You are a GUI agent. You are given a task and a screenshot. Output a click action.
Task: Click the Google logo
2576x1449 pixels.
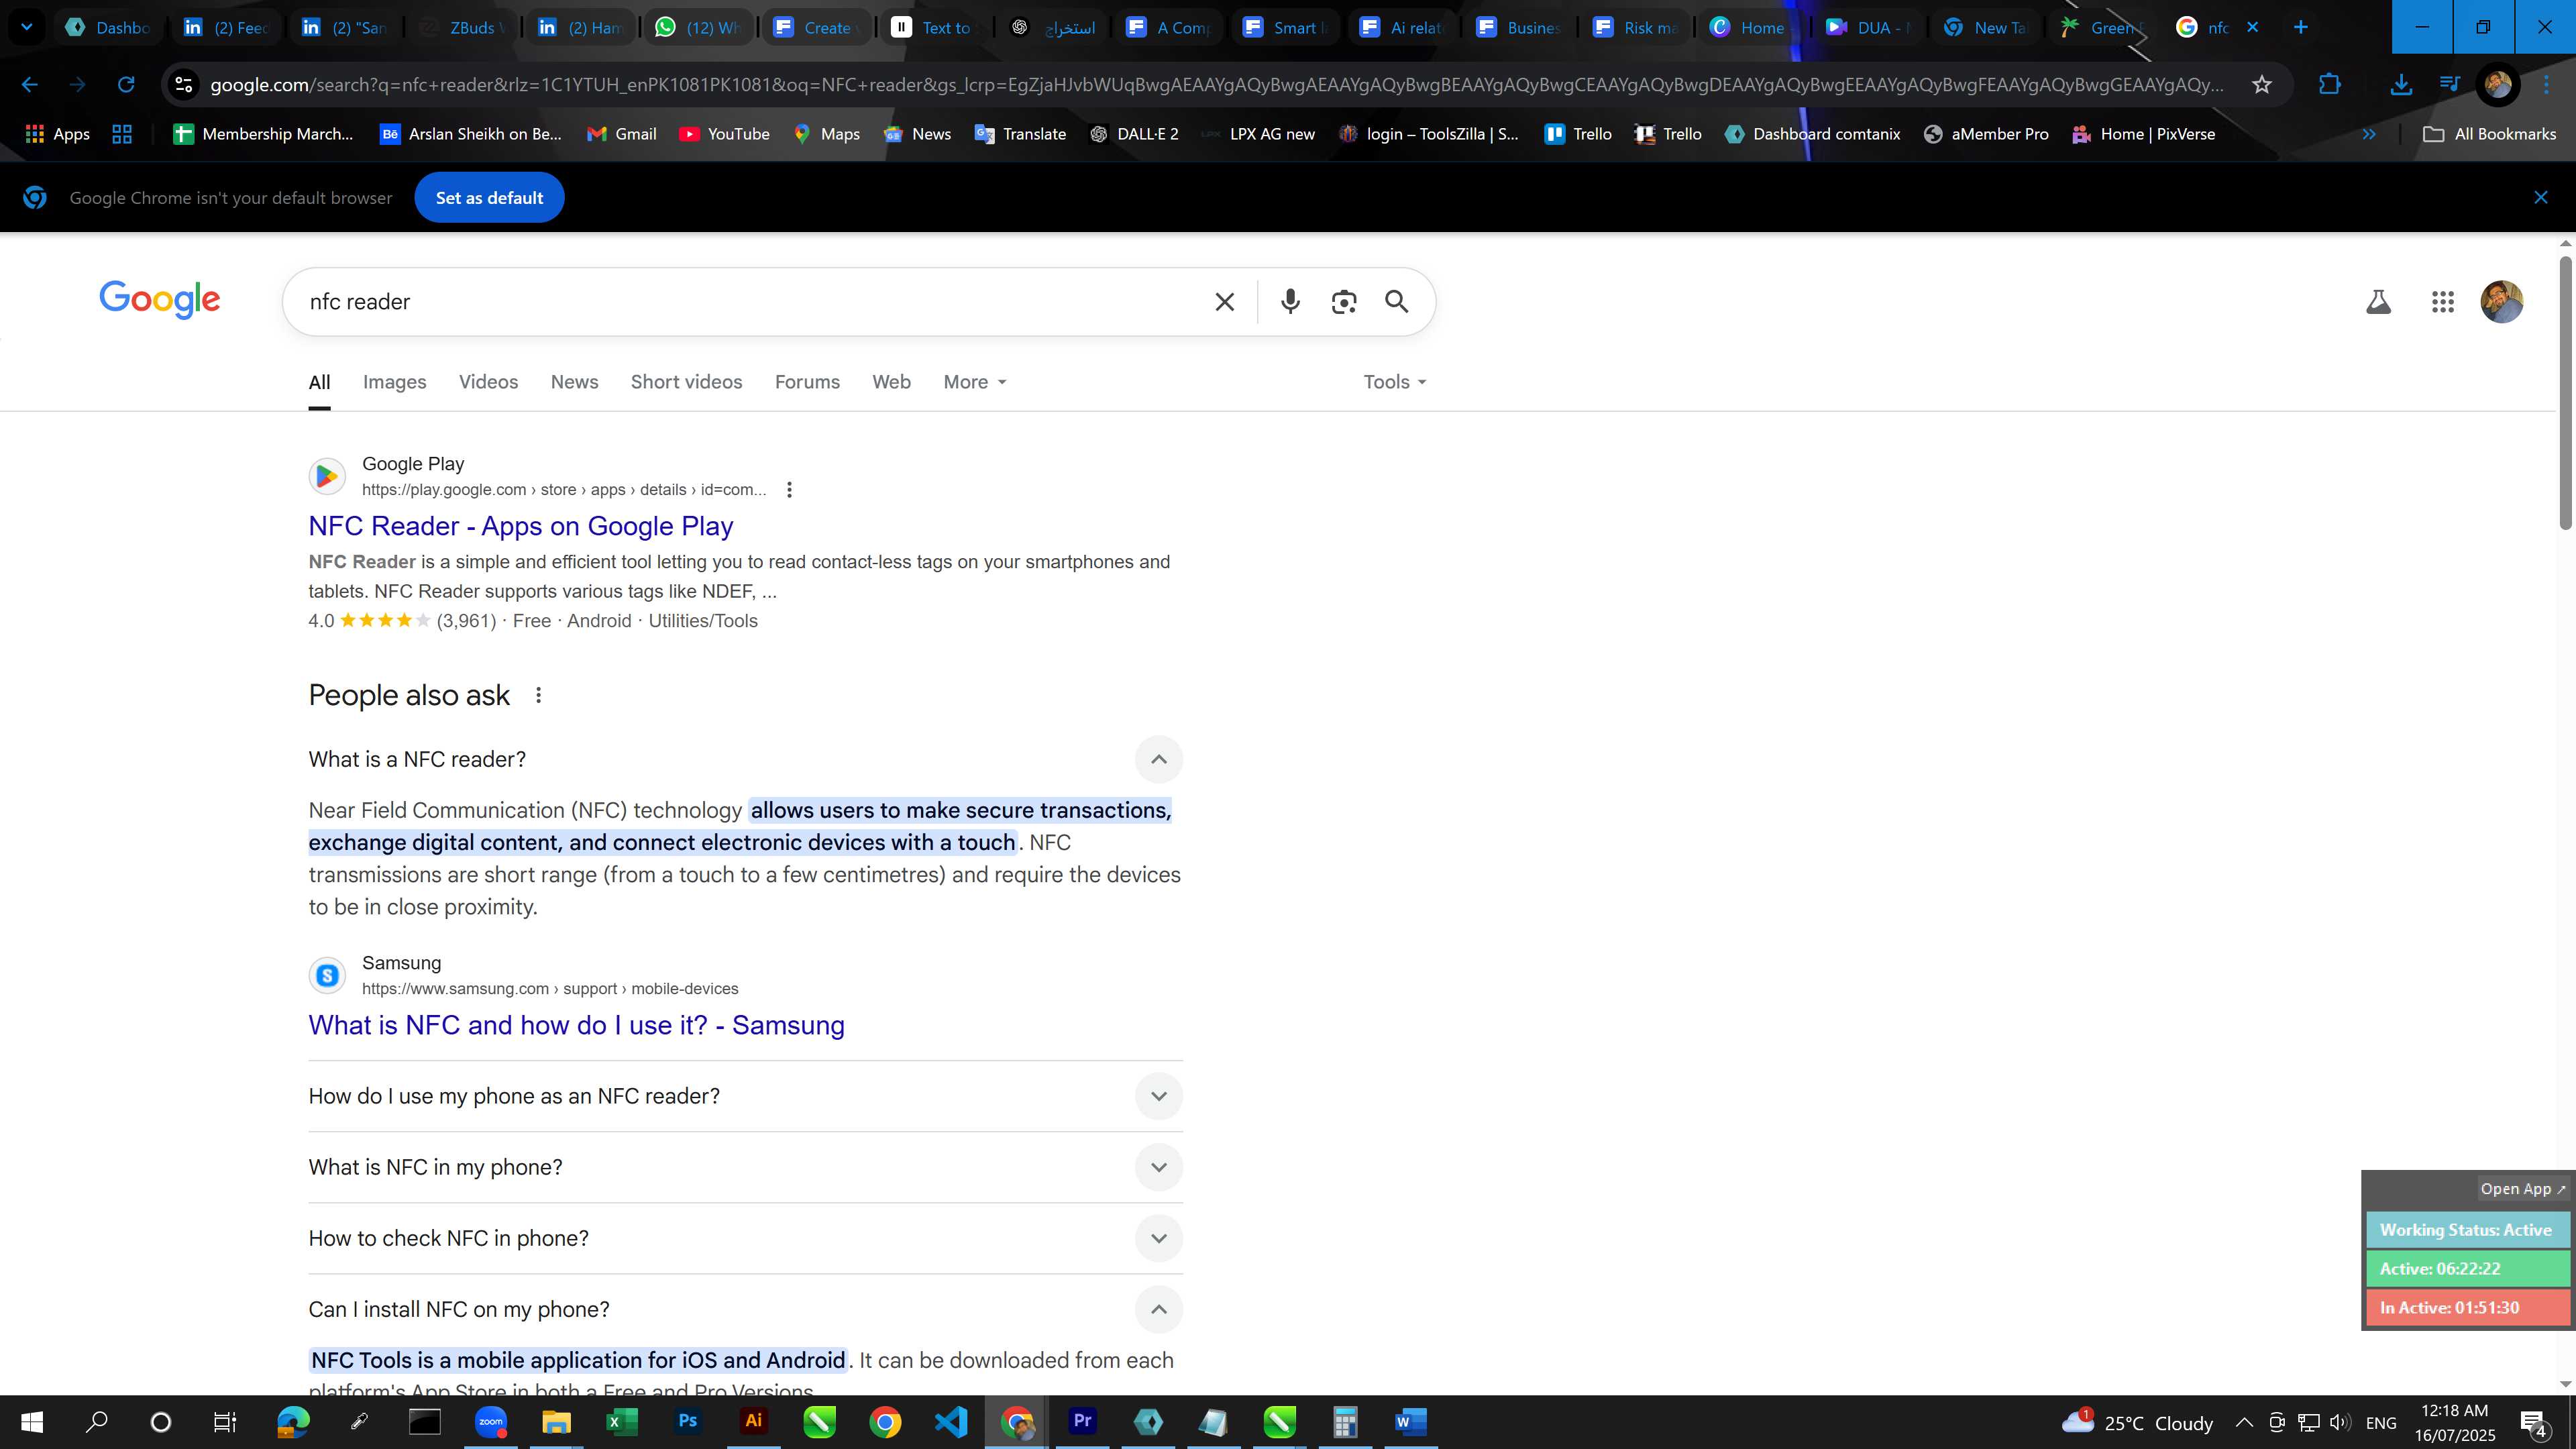coord(160,300)
